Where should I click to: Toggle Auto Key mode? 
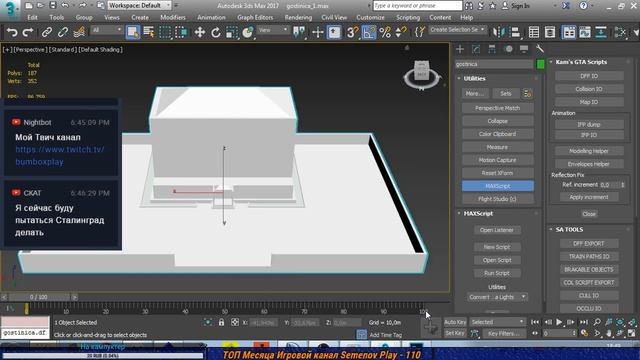coord(455,322)
